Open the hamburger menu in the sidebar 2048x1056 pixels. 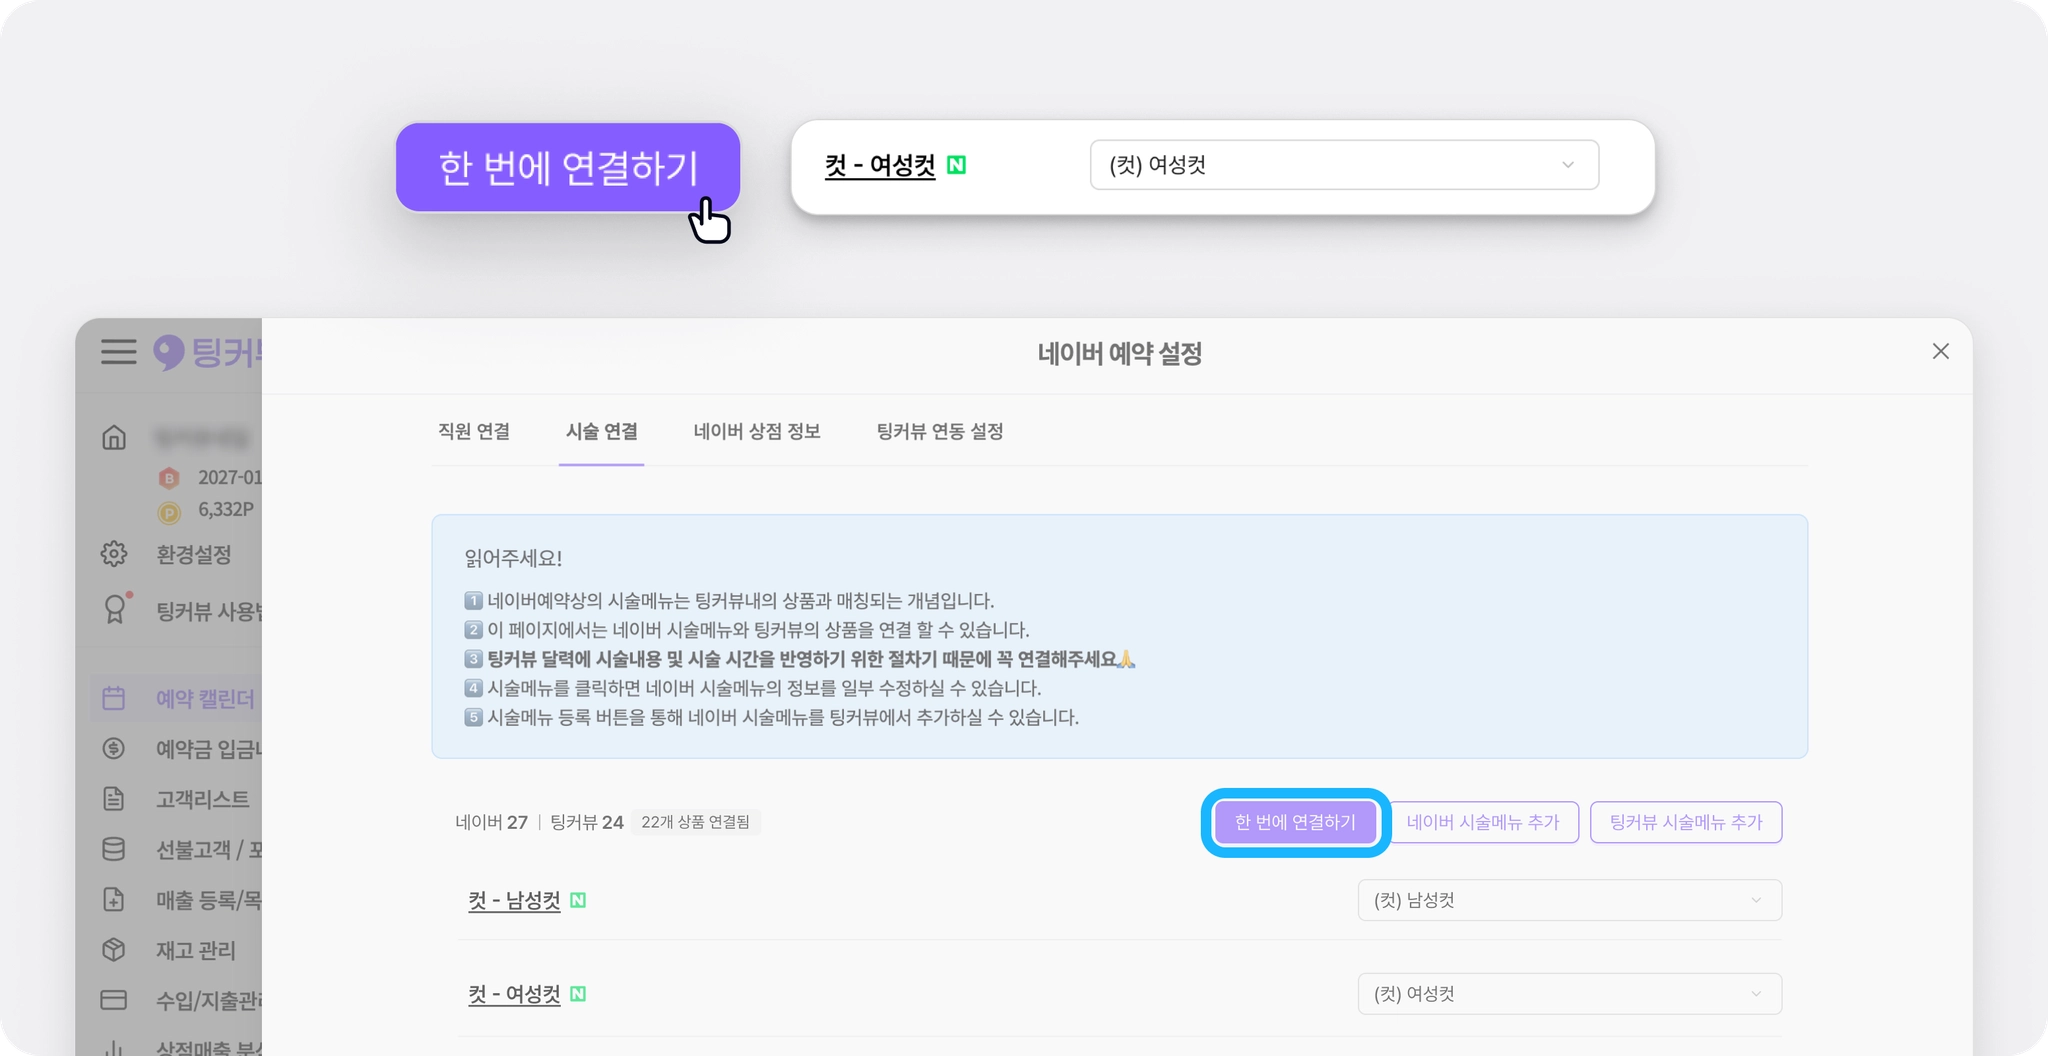coord(118,352)
